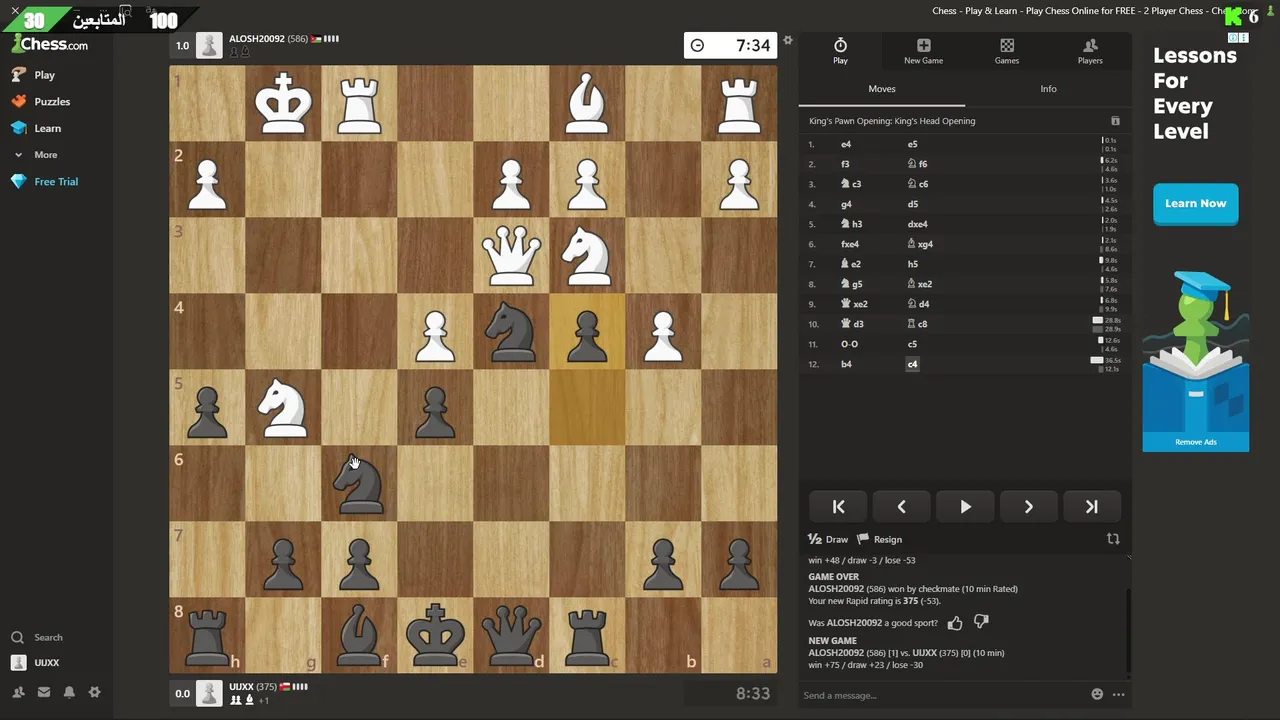1280x720 pixels.
Task: Open messages envelope icon in sidebar
Action: (x=44, y=692)
